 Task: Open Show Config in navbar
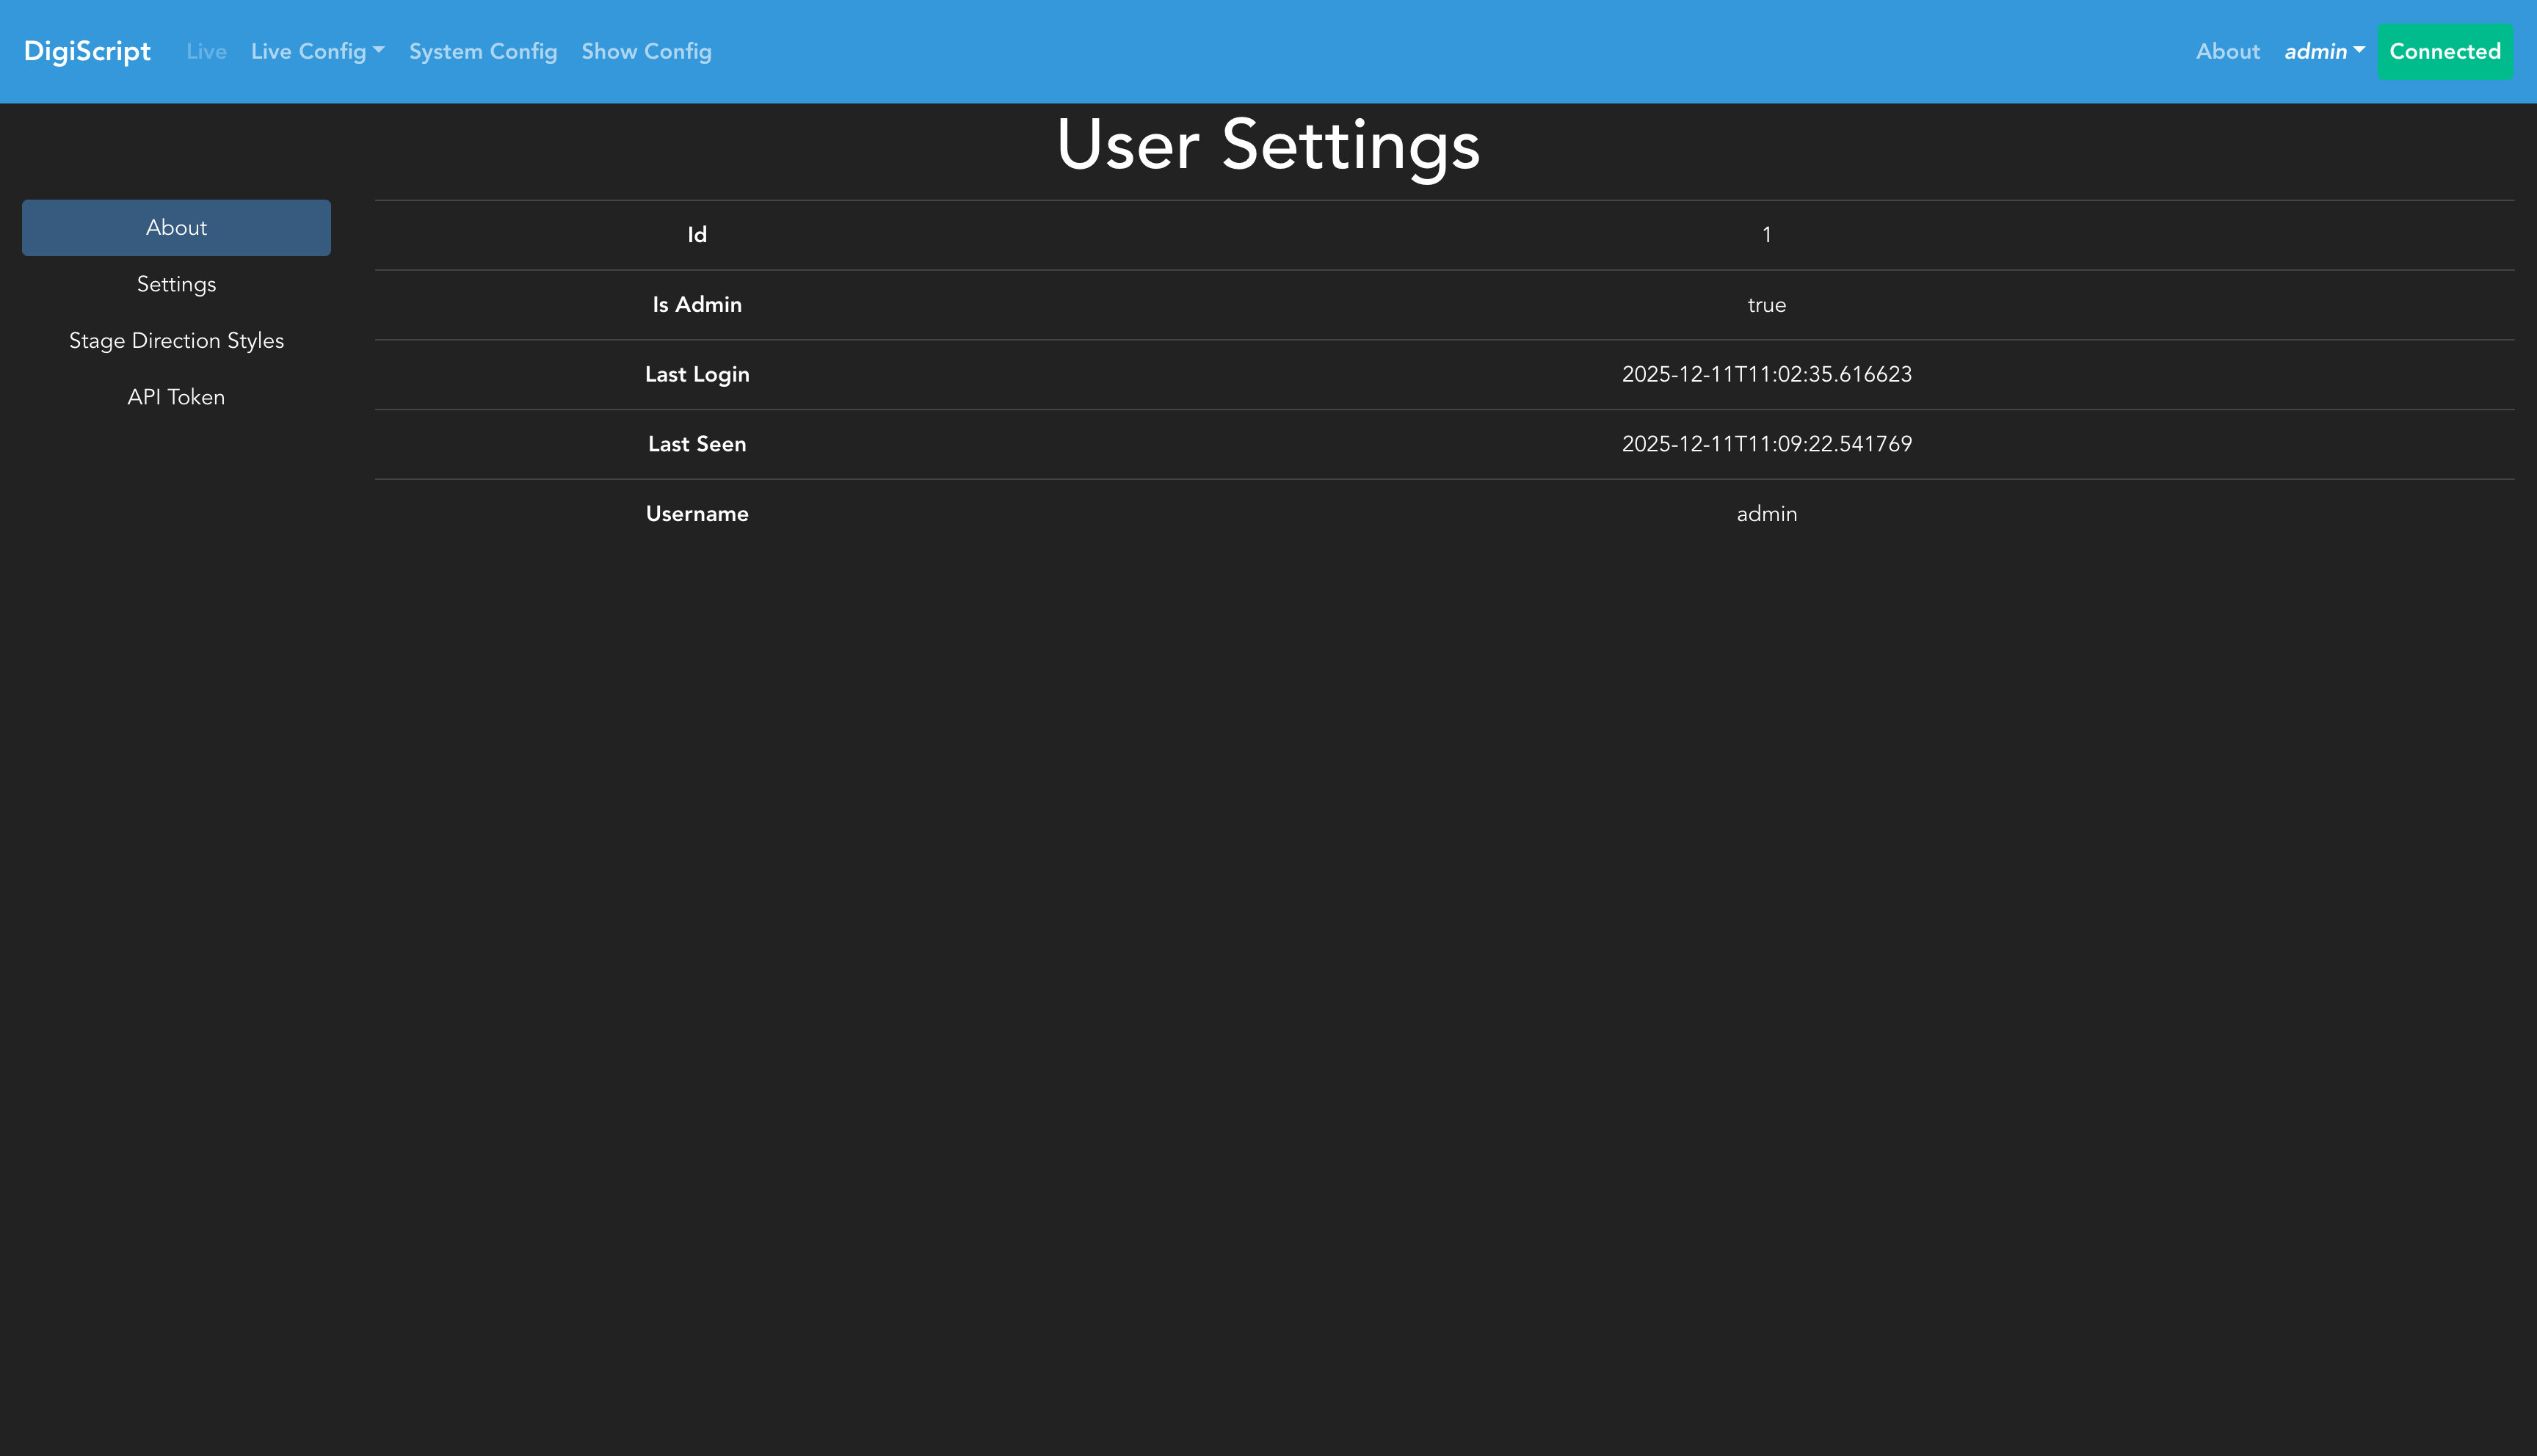[x=646, y=51]
